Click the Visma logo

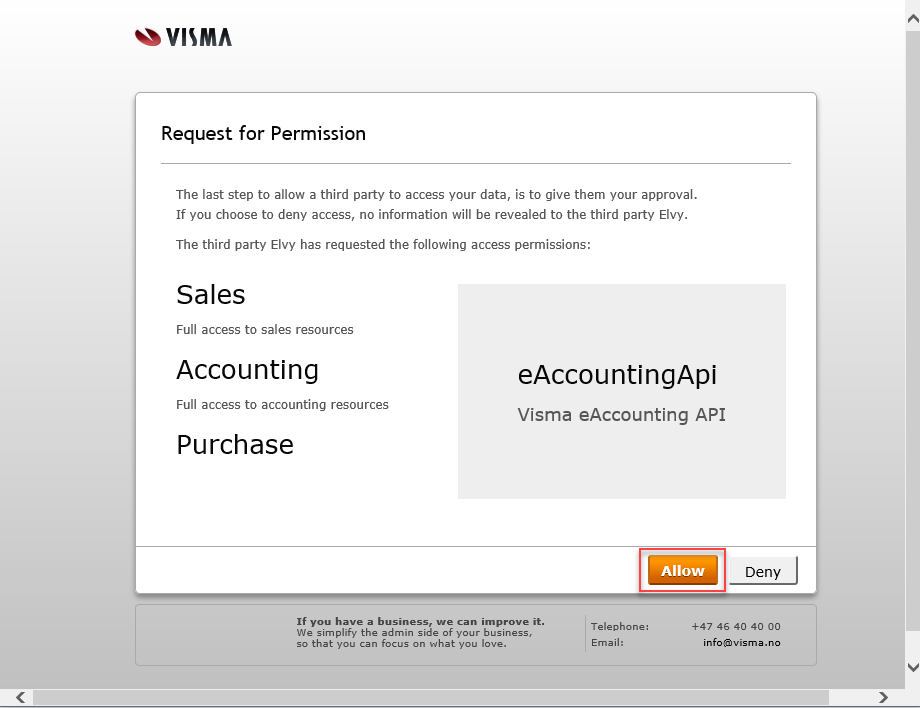click(x=183, y=37)
